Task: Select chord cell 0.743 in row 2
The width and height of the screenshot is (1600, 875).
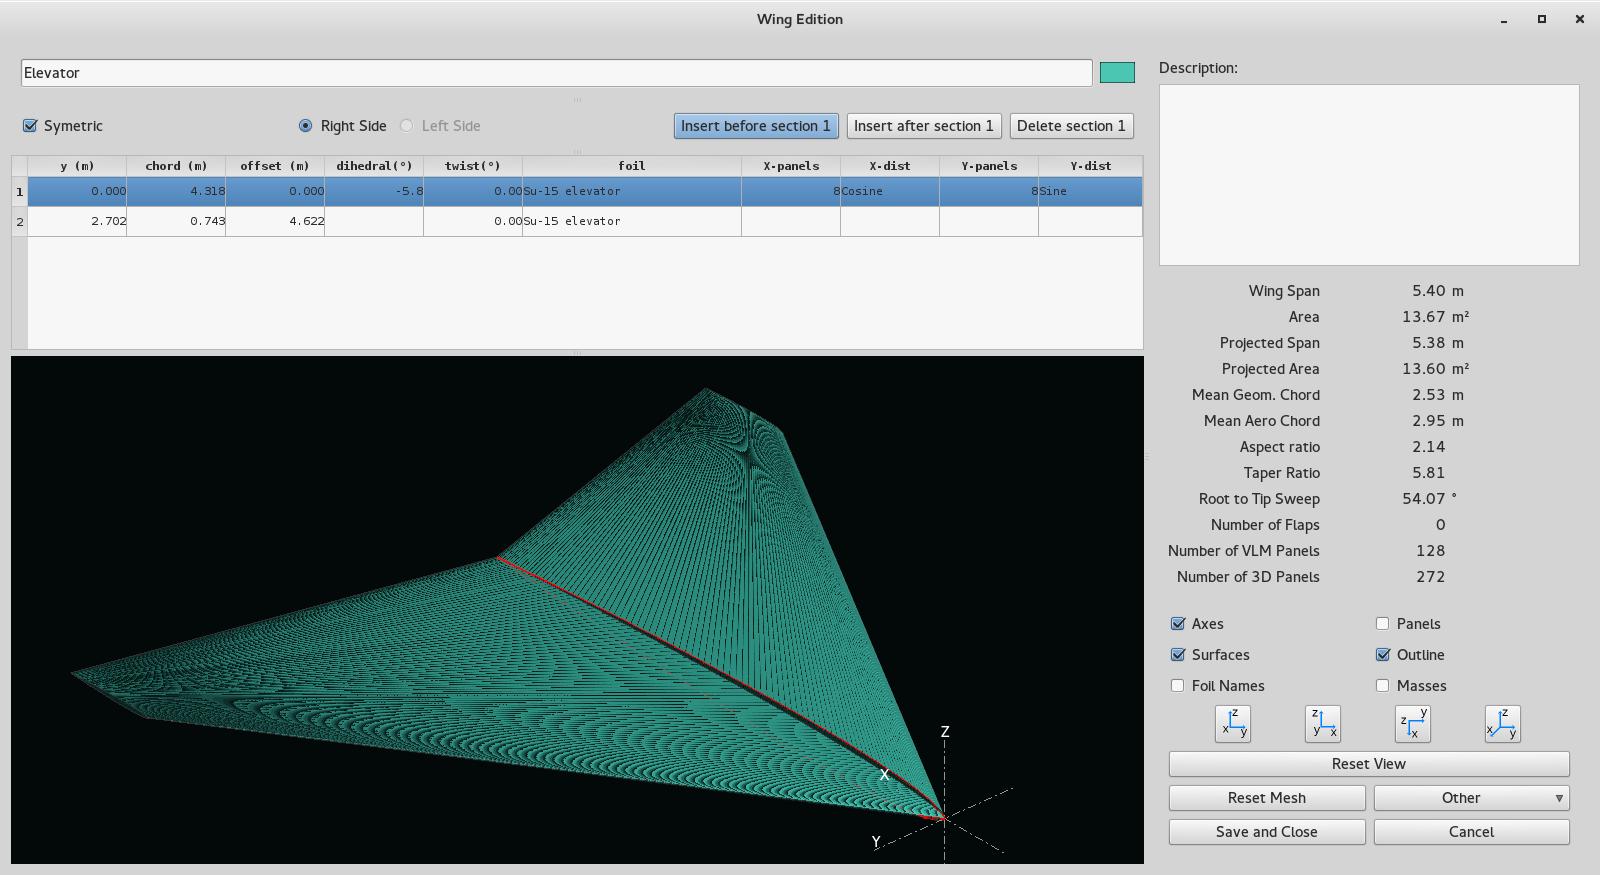Action: 176,221
